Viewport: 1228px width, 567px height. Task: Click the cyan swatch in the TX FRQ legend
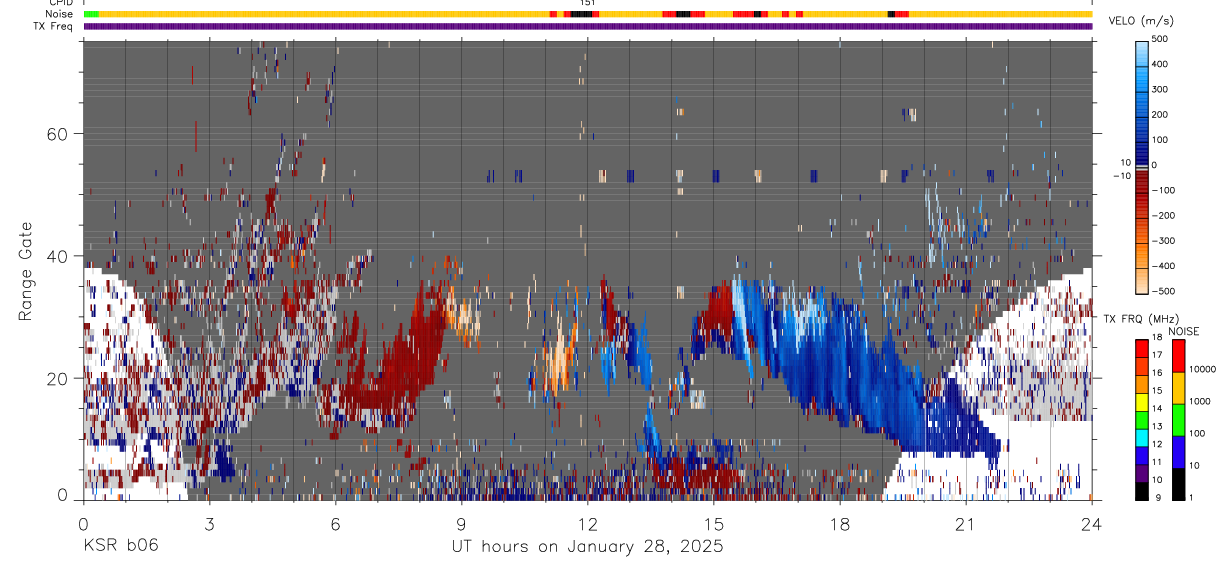coord(1141,437)
